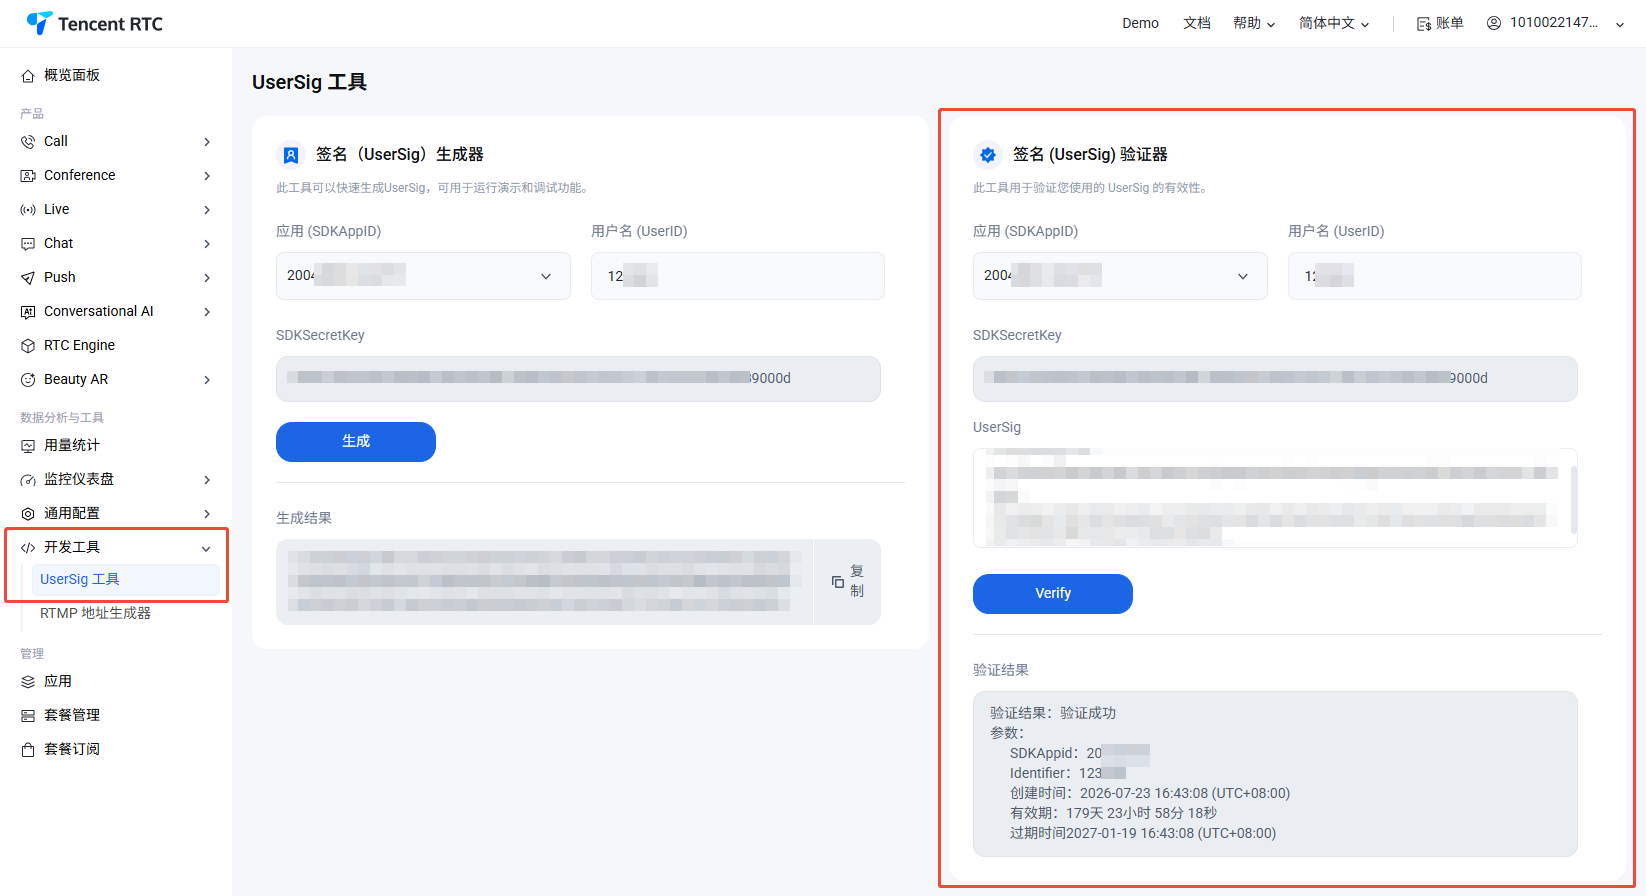Click the 应用 layers icon

[28, 682]
